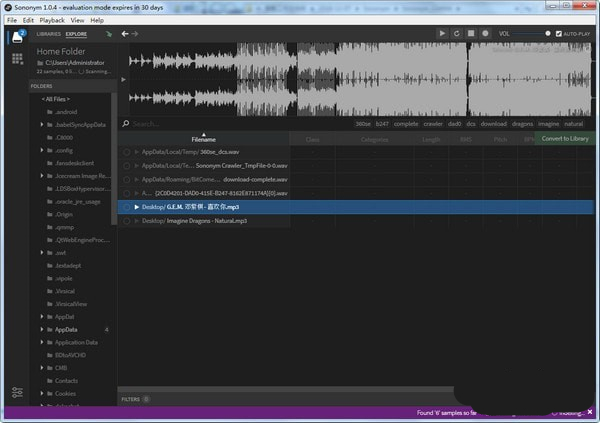Select the radio circle for Imagine Dragons - Natural.mp3
The width and height of the screenshot is (600, 423).
[127, 221]
